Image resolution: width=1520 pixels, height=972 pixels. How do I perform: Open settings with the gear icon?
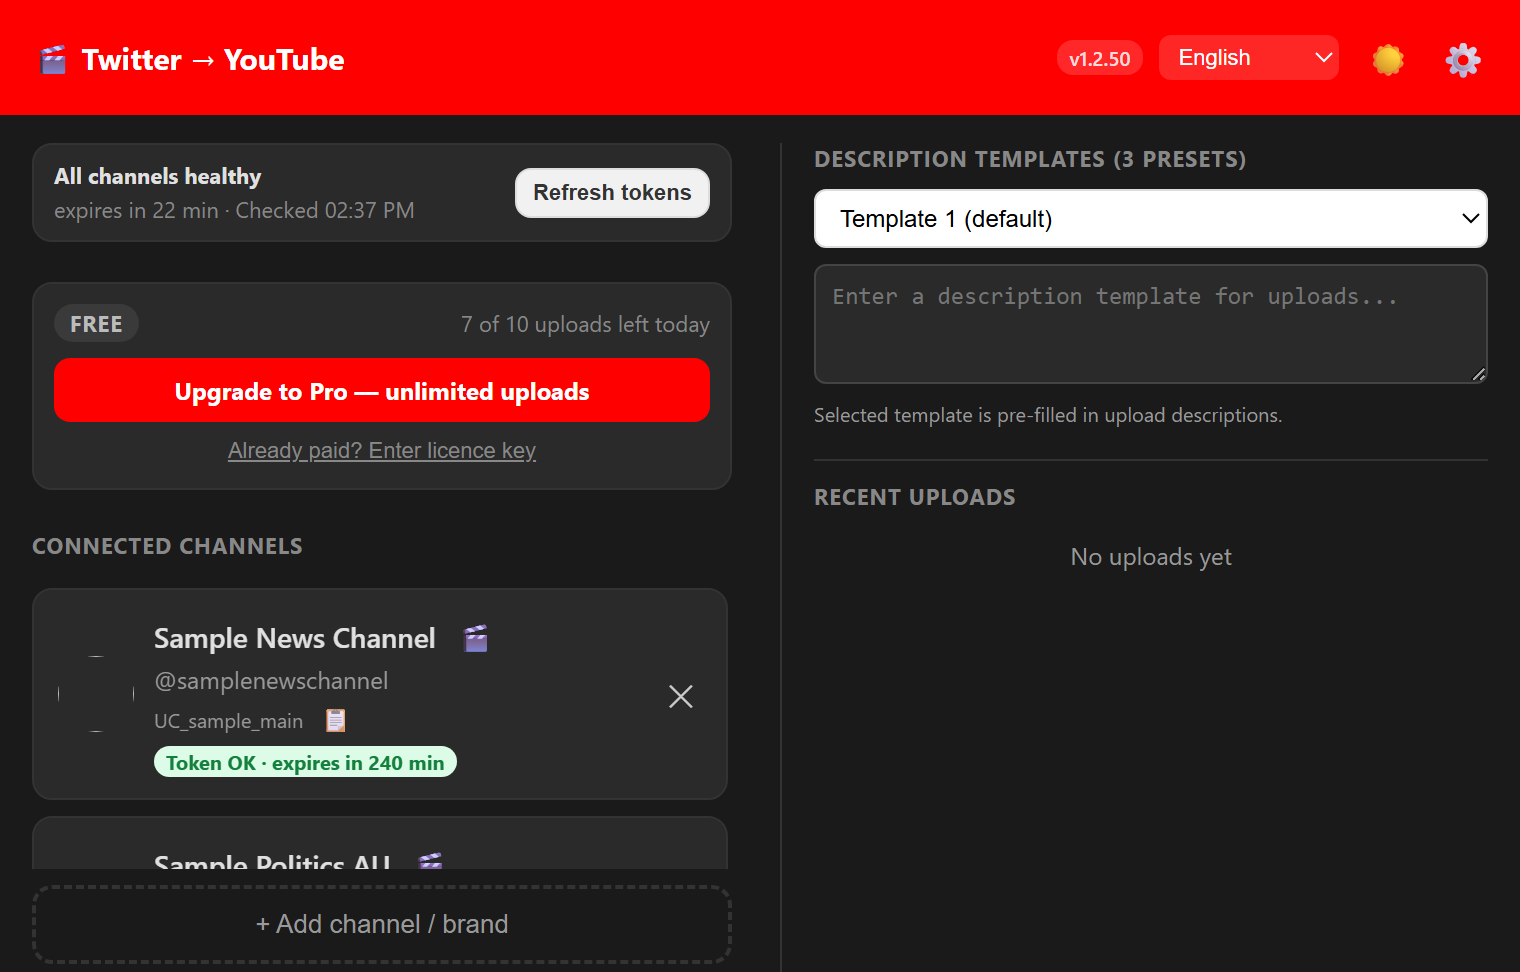tap(1463, 60)
